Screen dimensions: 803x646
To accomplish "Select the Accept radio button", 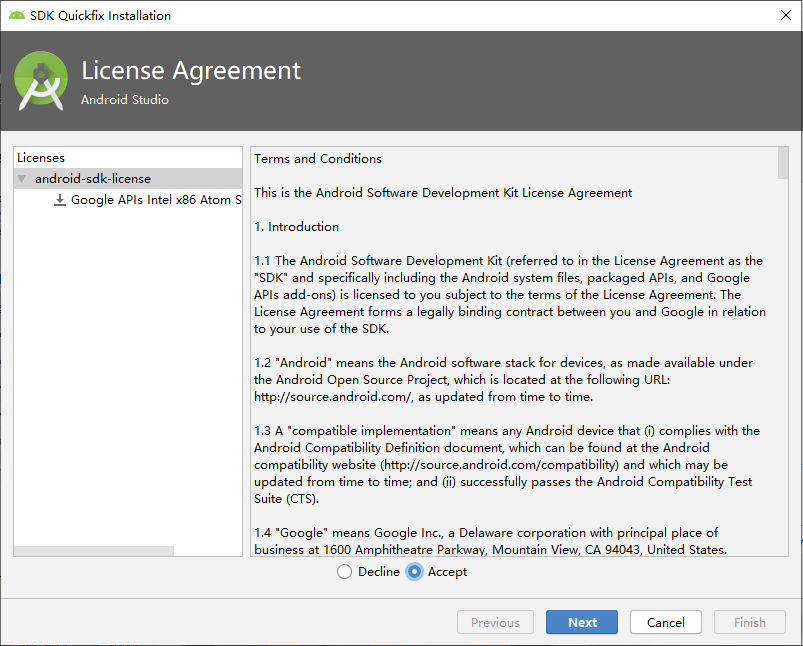I will click(x=415, y=572).
